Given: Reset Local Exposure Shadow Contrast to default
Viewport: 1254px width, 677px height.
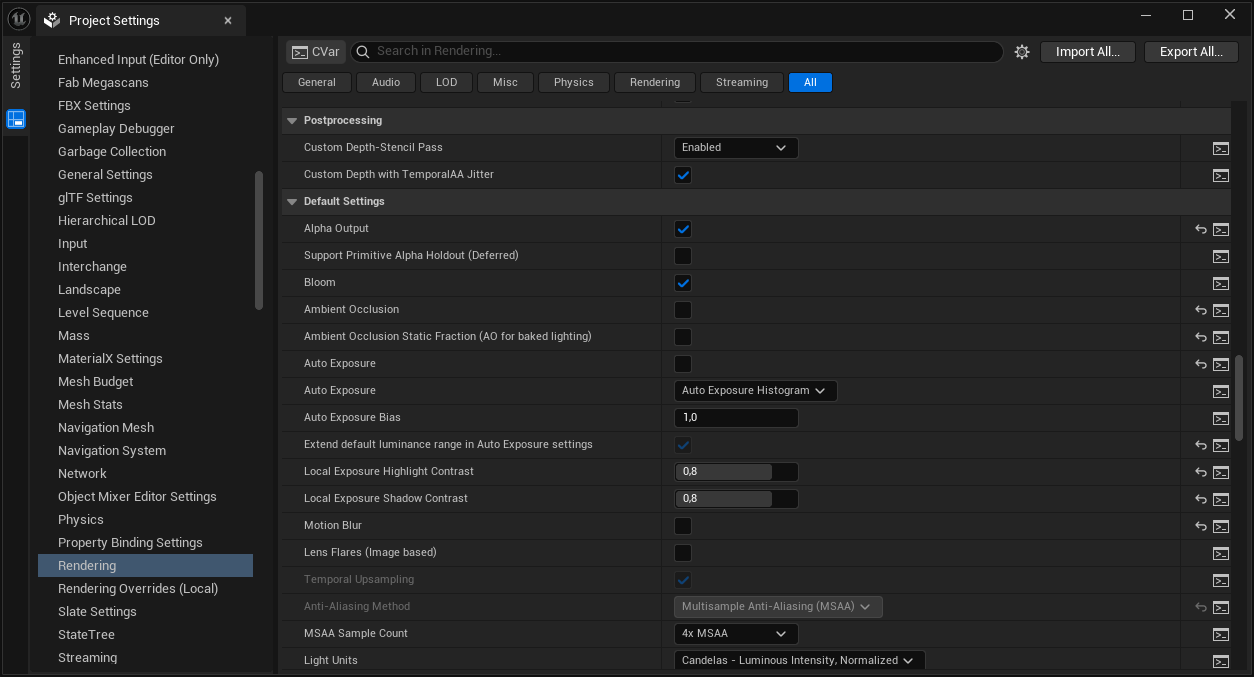Looking at the screenshot, I should [1201, 499].
